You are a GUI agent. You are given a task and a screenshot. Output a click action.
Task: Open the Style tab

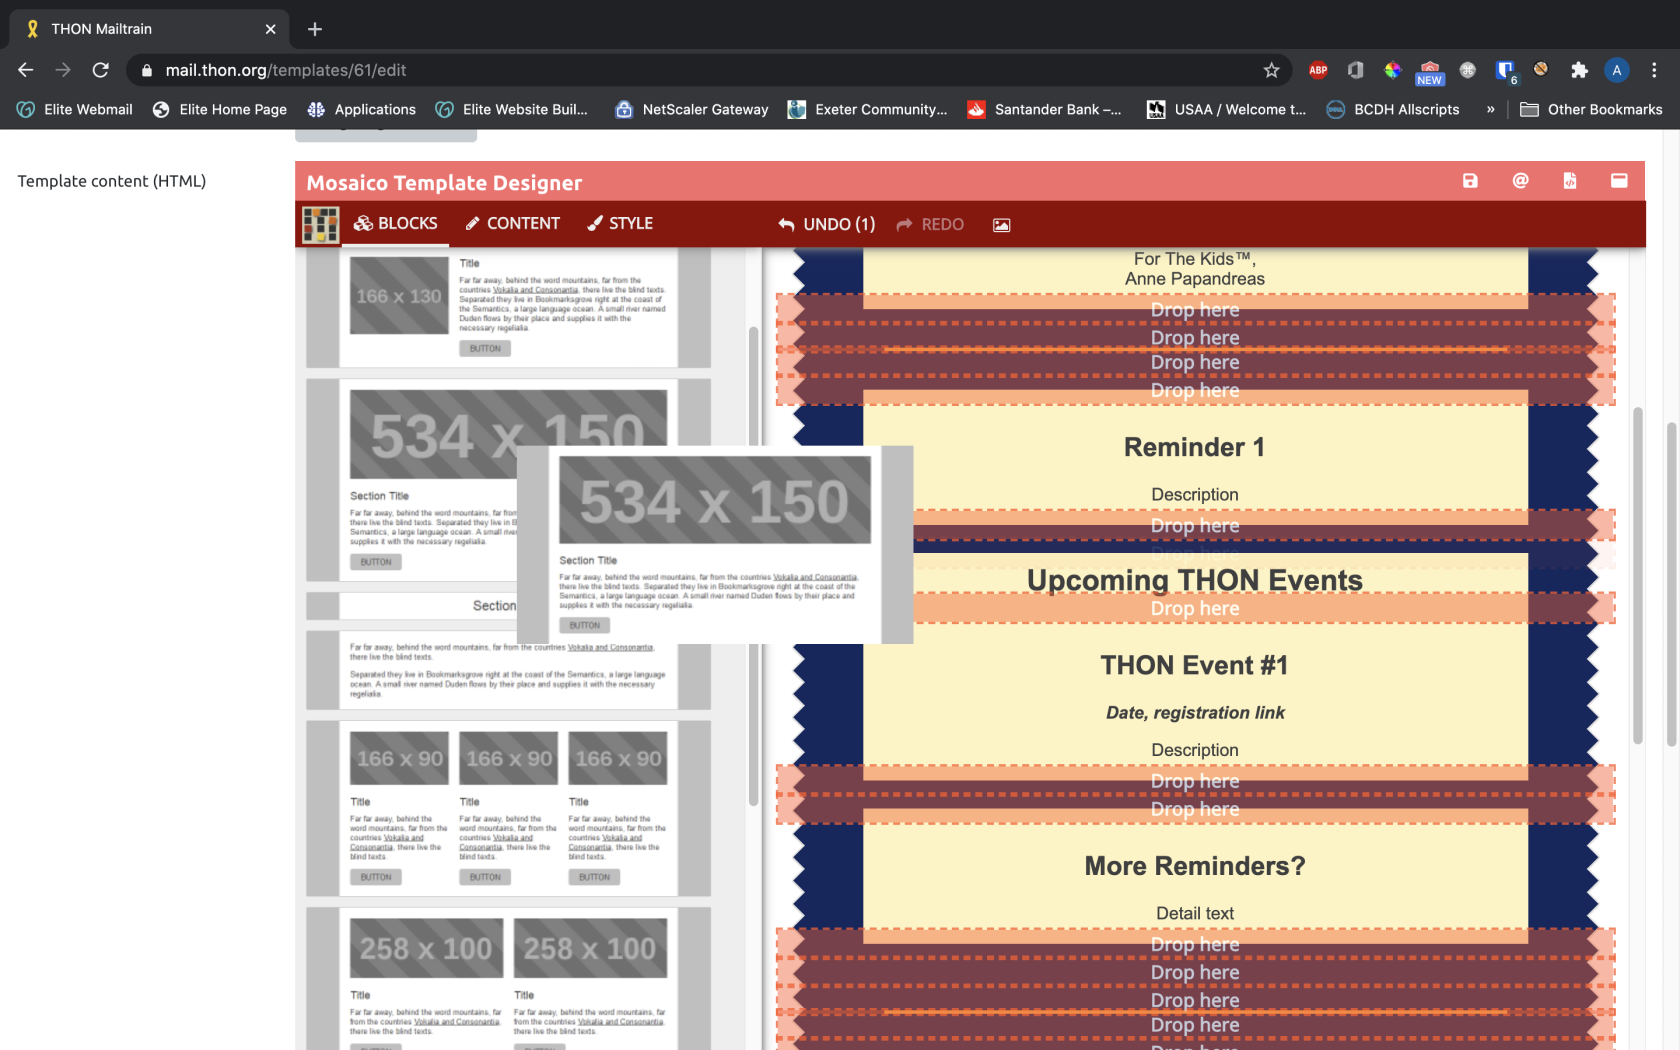620,223
